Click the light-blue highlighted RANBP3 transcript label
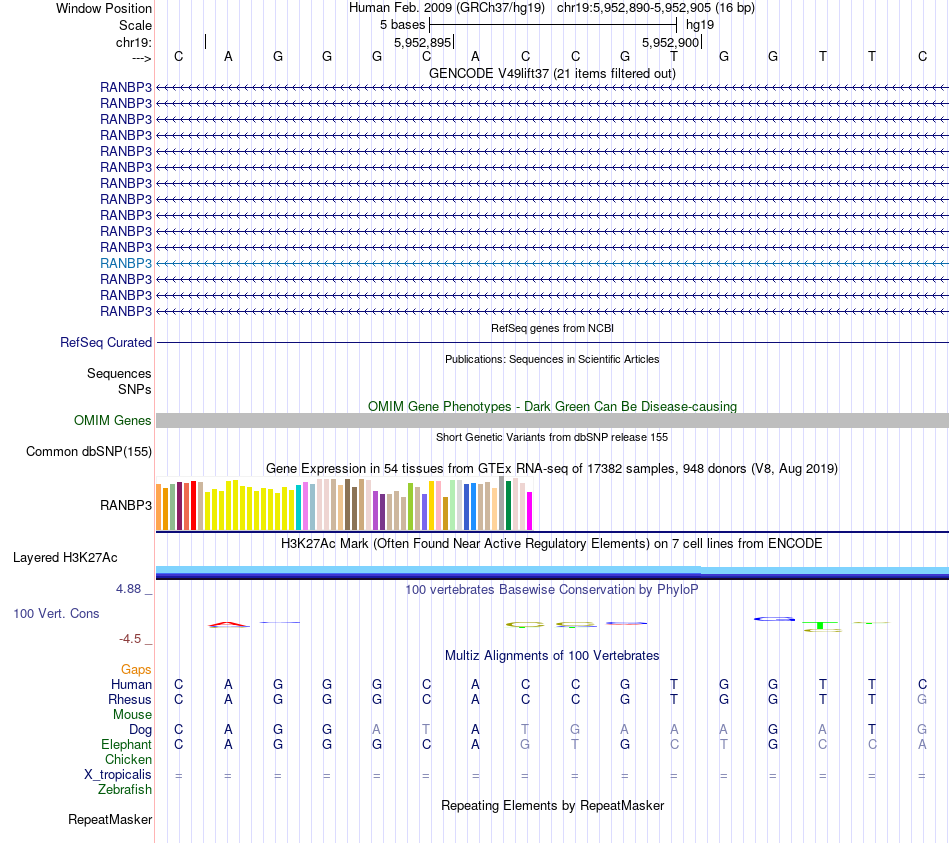This screenshot has width=950, height=843. (x=126, y=264)
